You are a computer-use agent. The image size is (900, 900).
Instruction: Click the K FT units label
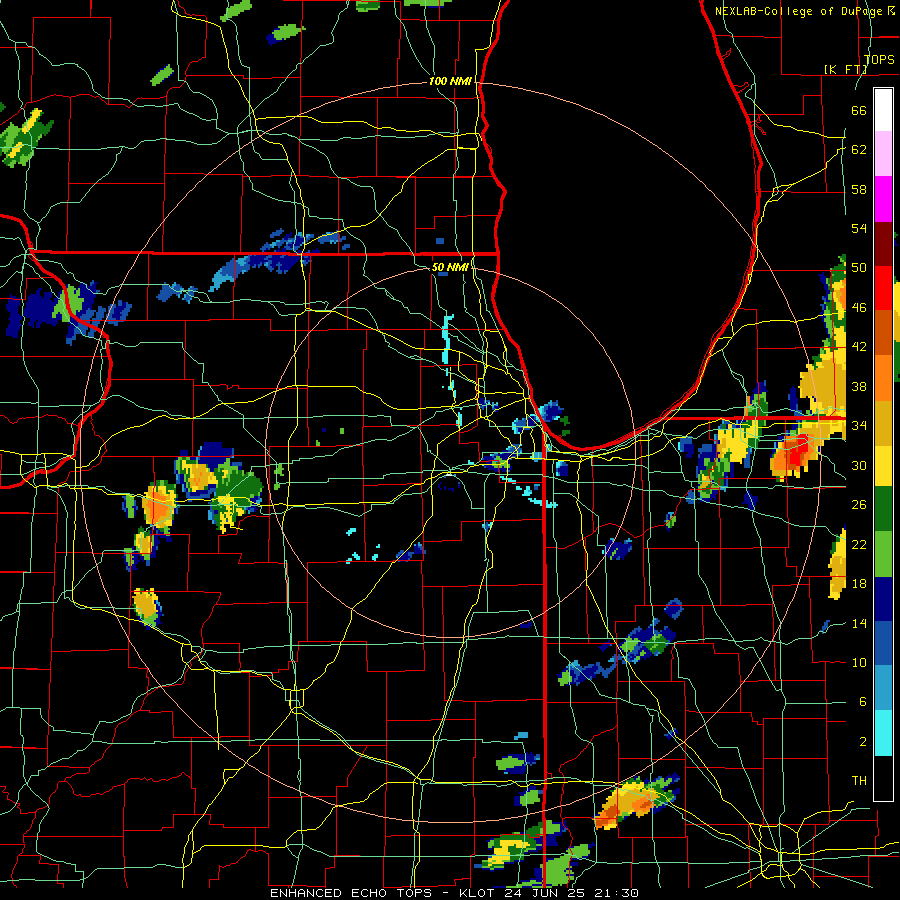(x=845, y=69)
